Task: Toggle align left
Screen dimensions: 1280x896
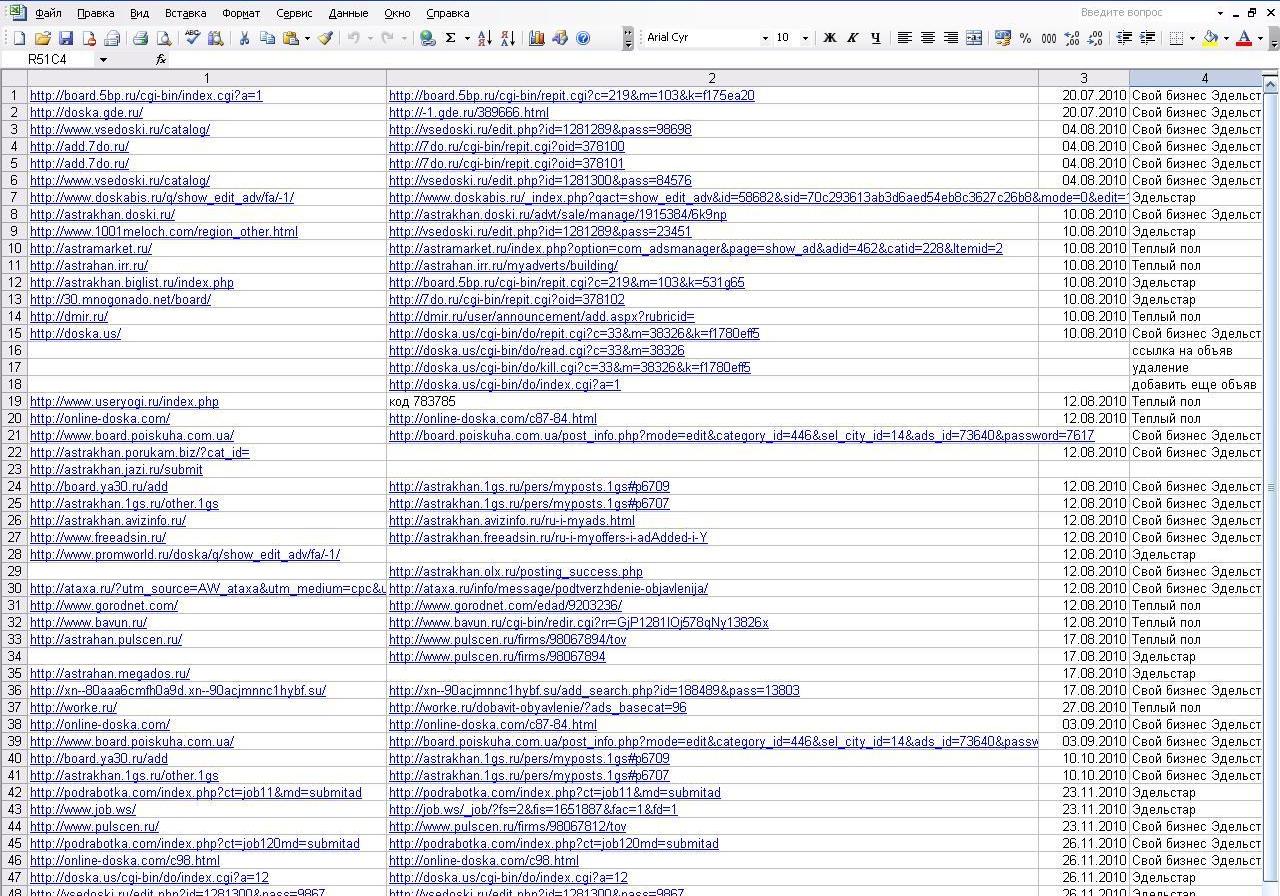Action: 904,38
